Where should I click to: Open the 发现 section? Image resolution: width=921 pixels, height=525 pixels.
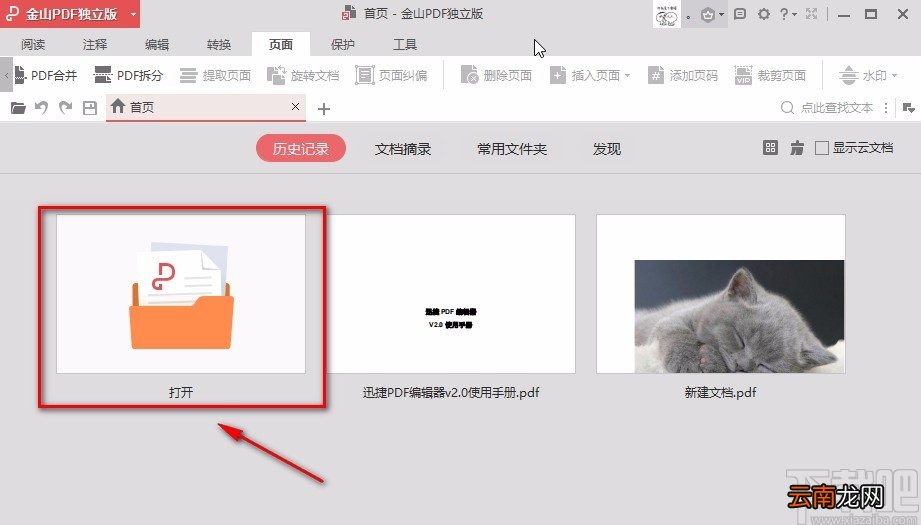pyautogui.click(x=607, y=149)
